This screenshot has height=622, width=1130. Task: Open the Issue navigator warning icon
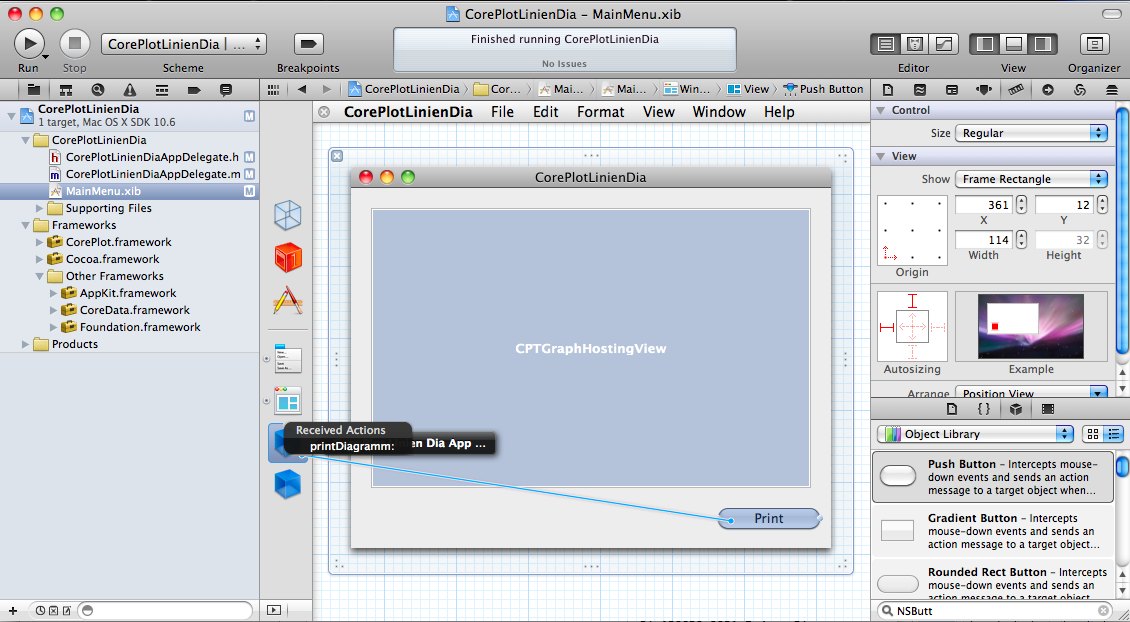click(x=129, y=89)
